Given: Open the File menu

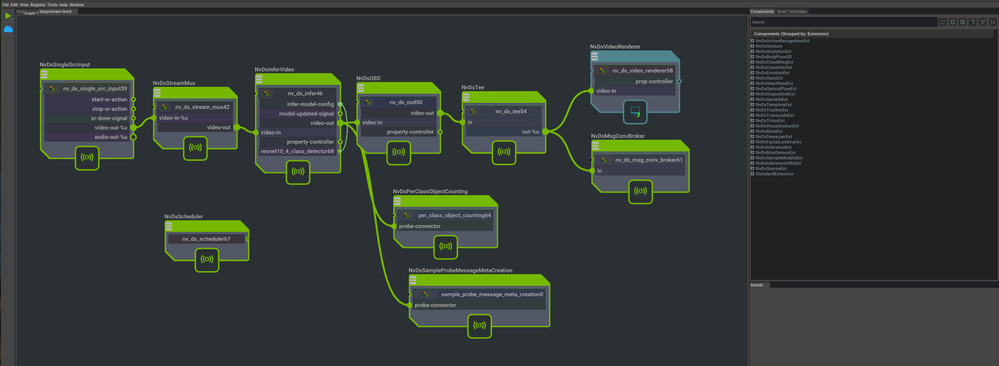Looking at the screenshot, I should tap(5, 4).
